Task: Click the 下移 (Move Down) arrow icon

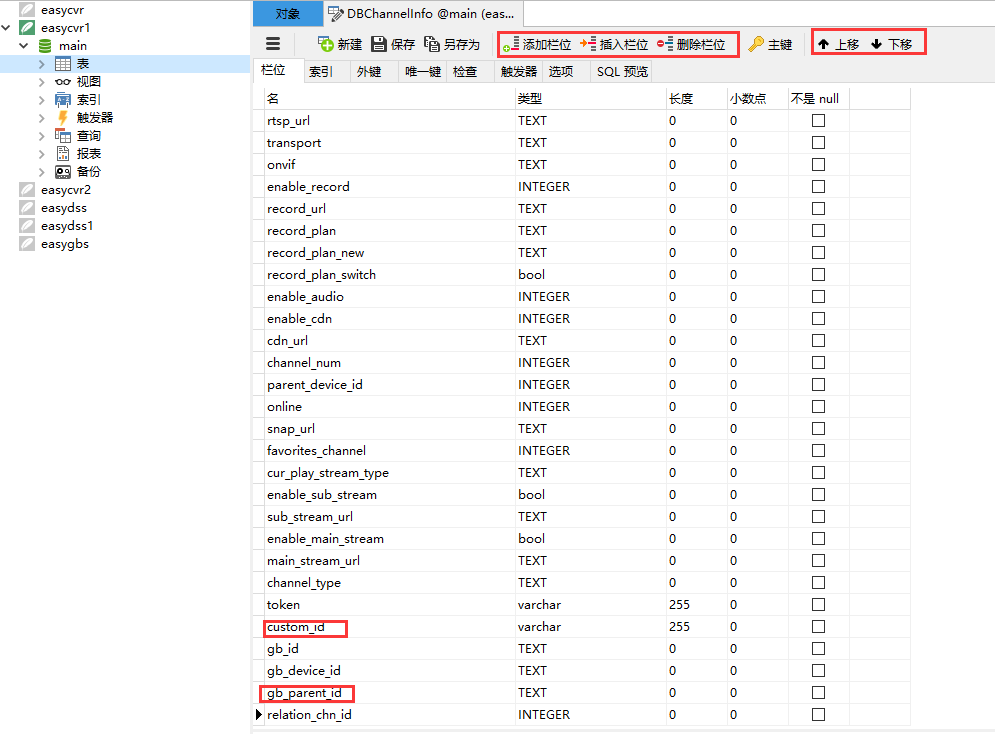Action: [876, 44]
